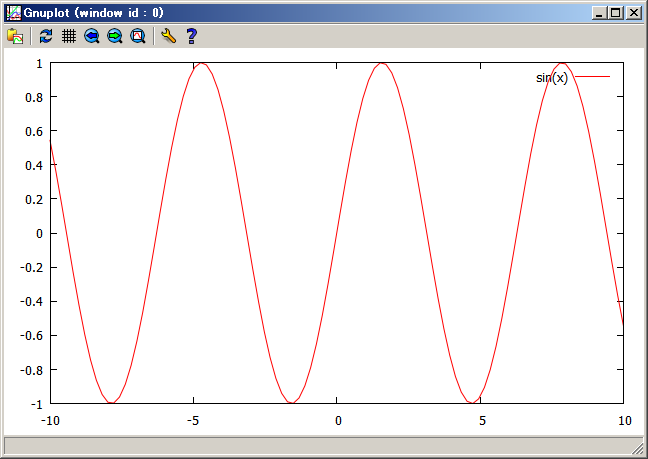648x459 pixels.
Task: Apply the next zoom settings
Action: pos(115,36)
